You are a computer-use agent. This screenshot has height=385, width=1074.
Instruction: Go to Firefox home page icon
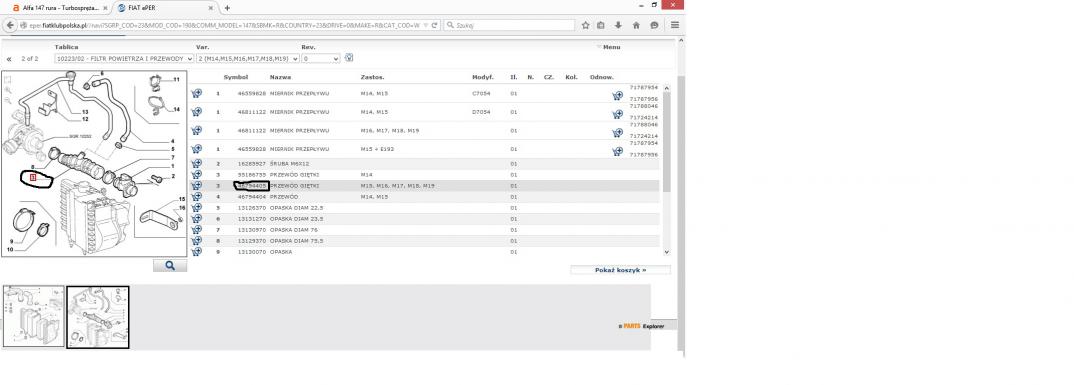tap(636, 25)
